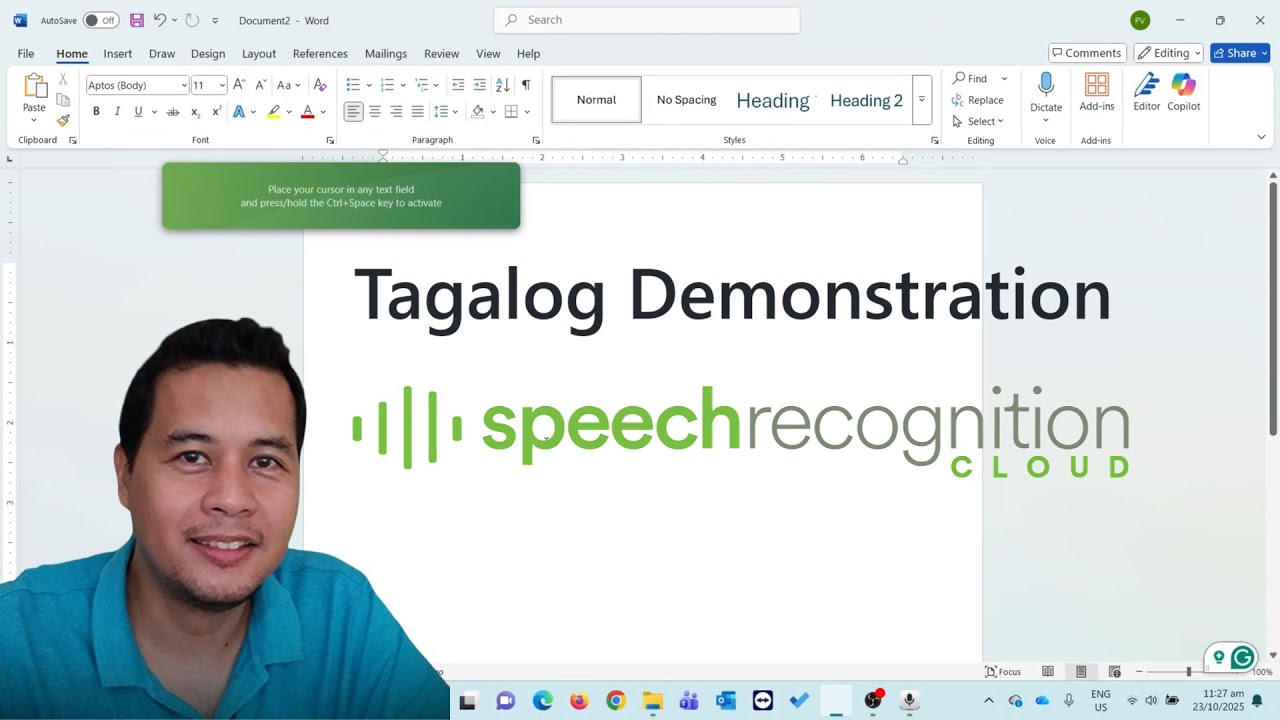Image resolution: width=1280 pixels, height=720 pixels.
Task: Increase font size with grow icon
Action: pos(239,85)
